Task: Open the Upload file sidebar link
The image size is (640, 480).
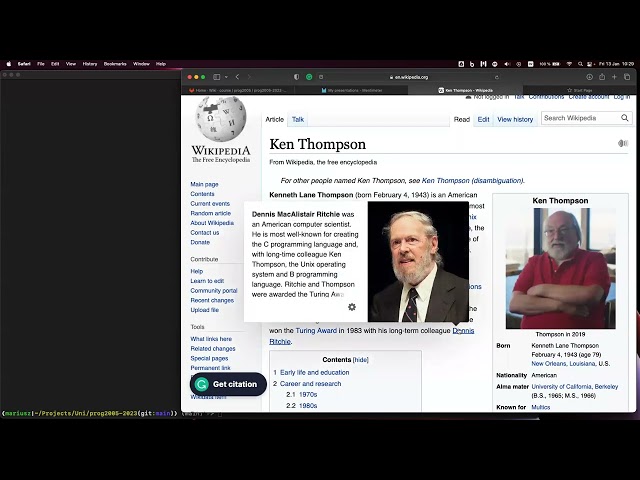Action: coord(204,310)
